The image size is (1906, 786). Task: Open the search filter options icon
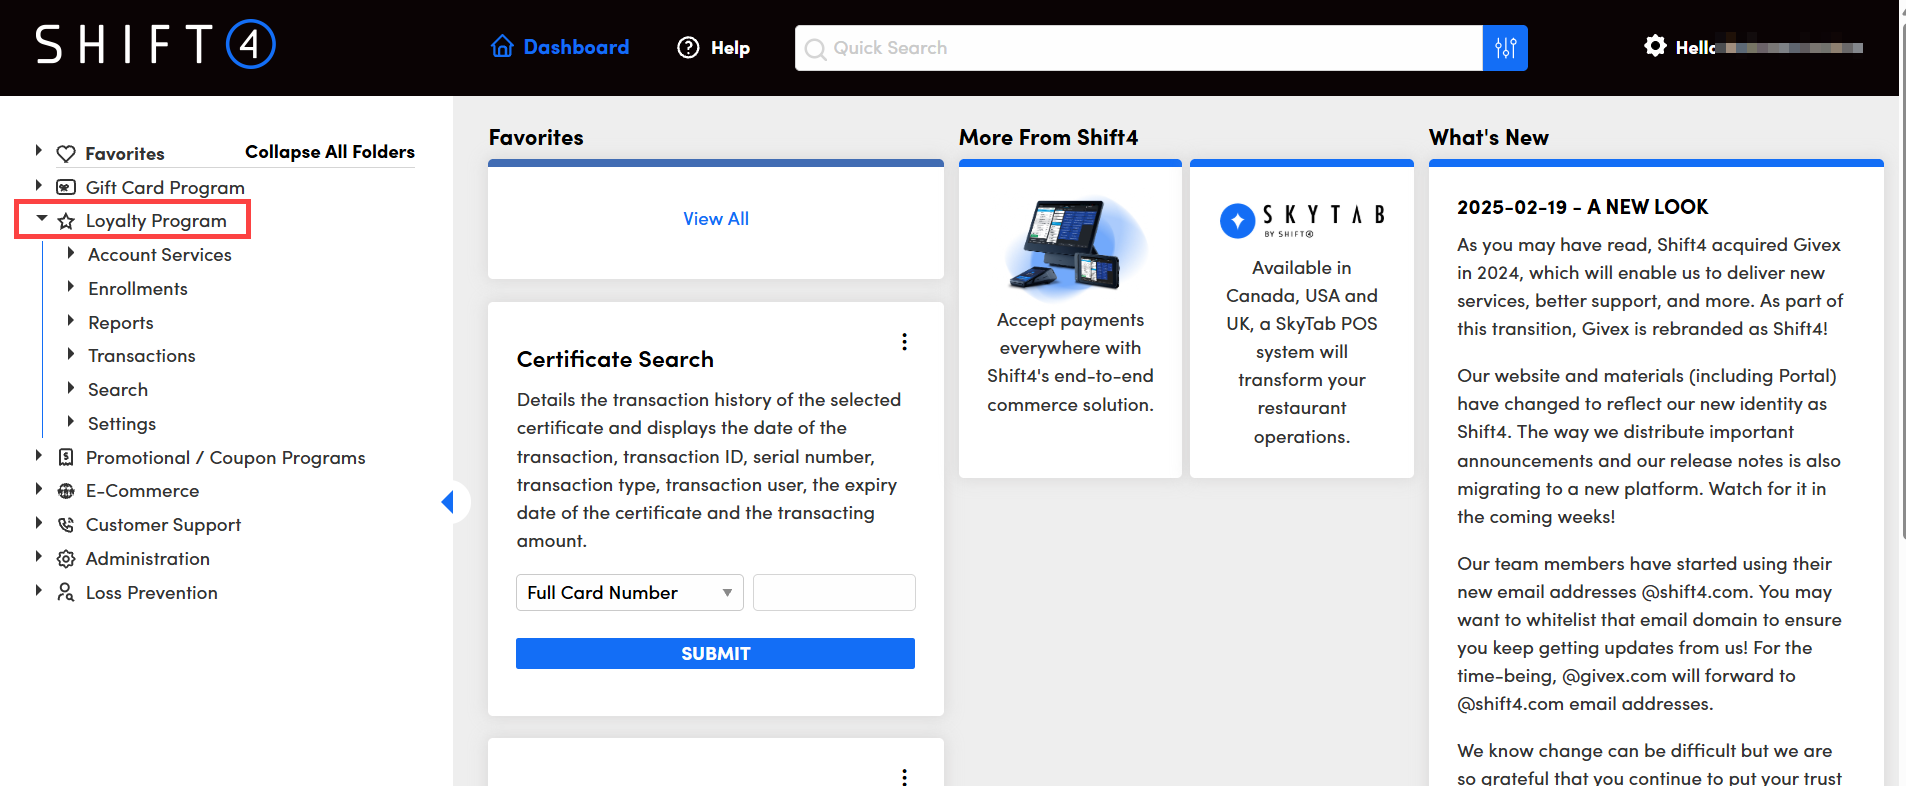(x=1505, y=48)
